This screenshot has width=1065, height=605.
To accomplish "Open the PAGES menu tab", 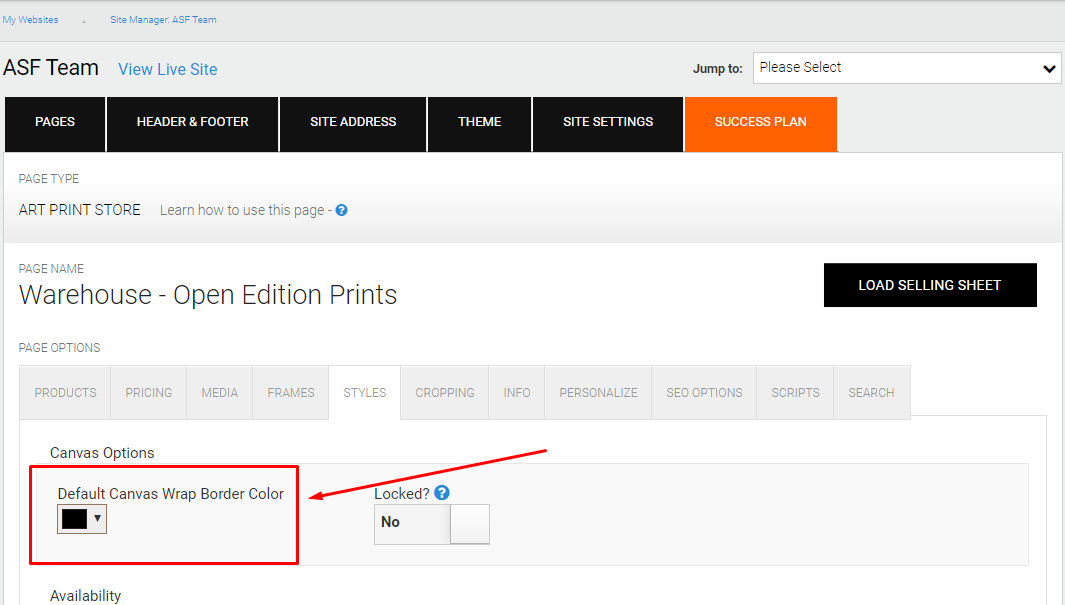I will 55,122.
